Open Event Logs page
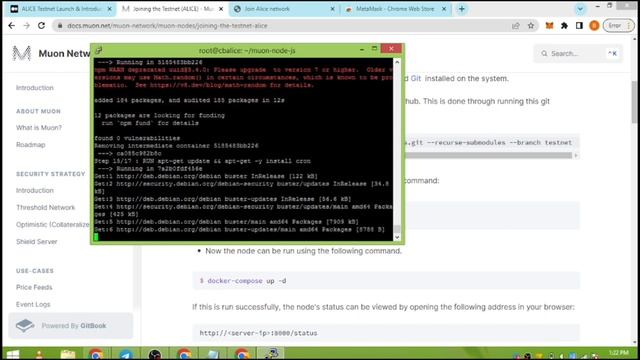The width and height of the screenshot is (640, 360). point(33,304)
